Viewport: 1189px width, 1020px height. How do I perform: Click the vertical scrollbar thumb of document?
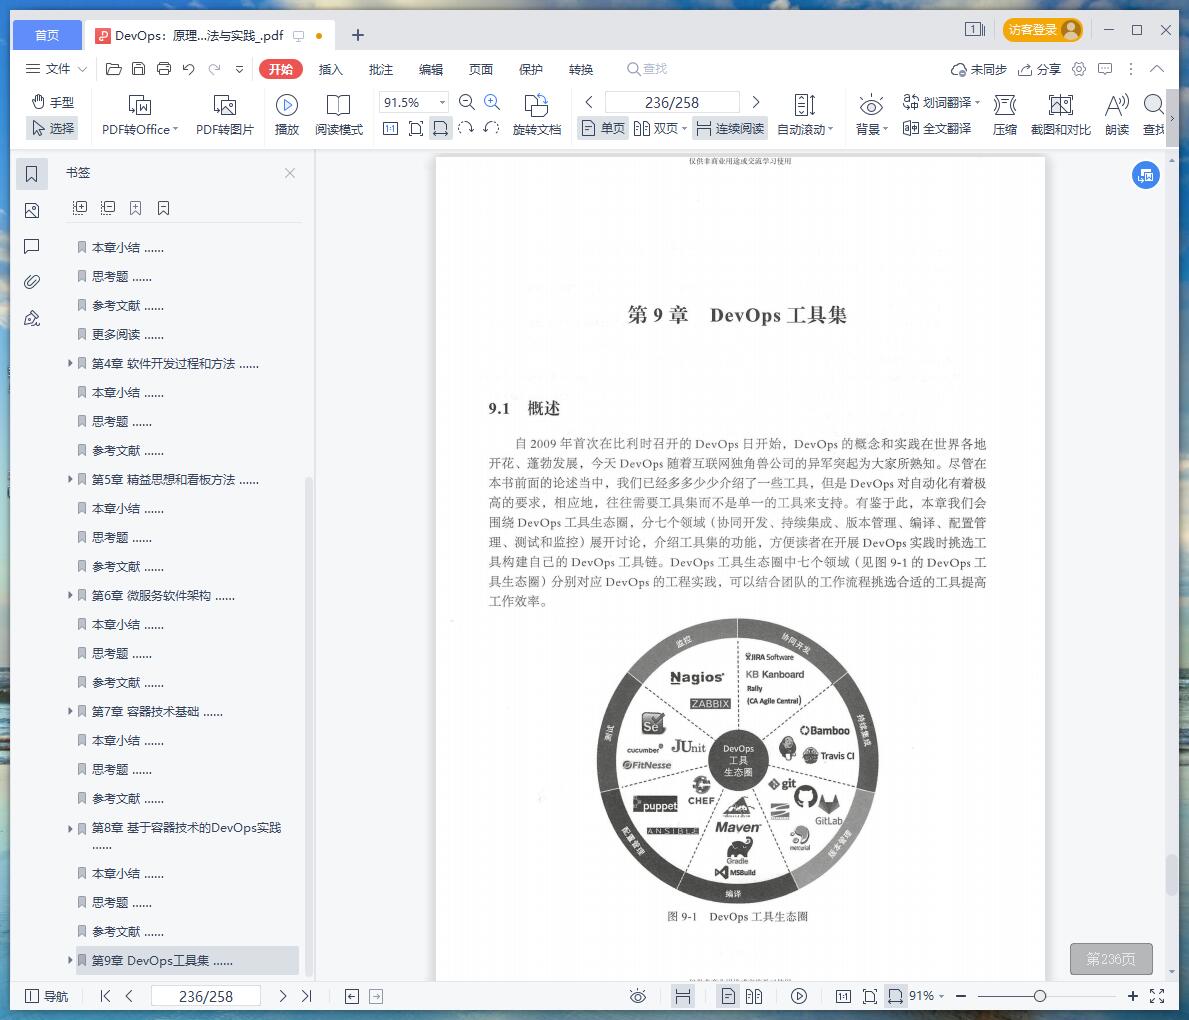(x=1172, y=874)
